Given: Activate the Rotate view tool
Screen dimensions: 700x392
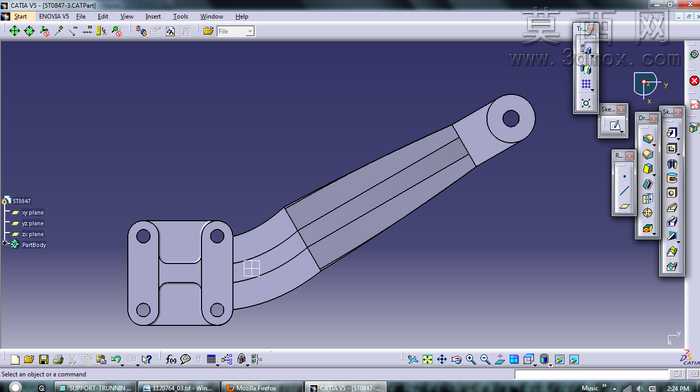Looking at the screenshot, I should pos(456,359).
